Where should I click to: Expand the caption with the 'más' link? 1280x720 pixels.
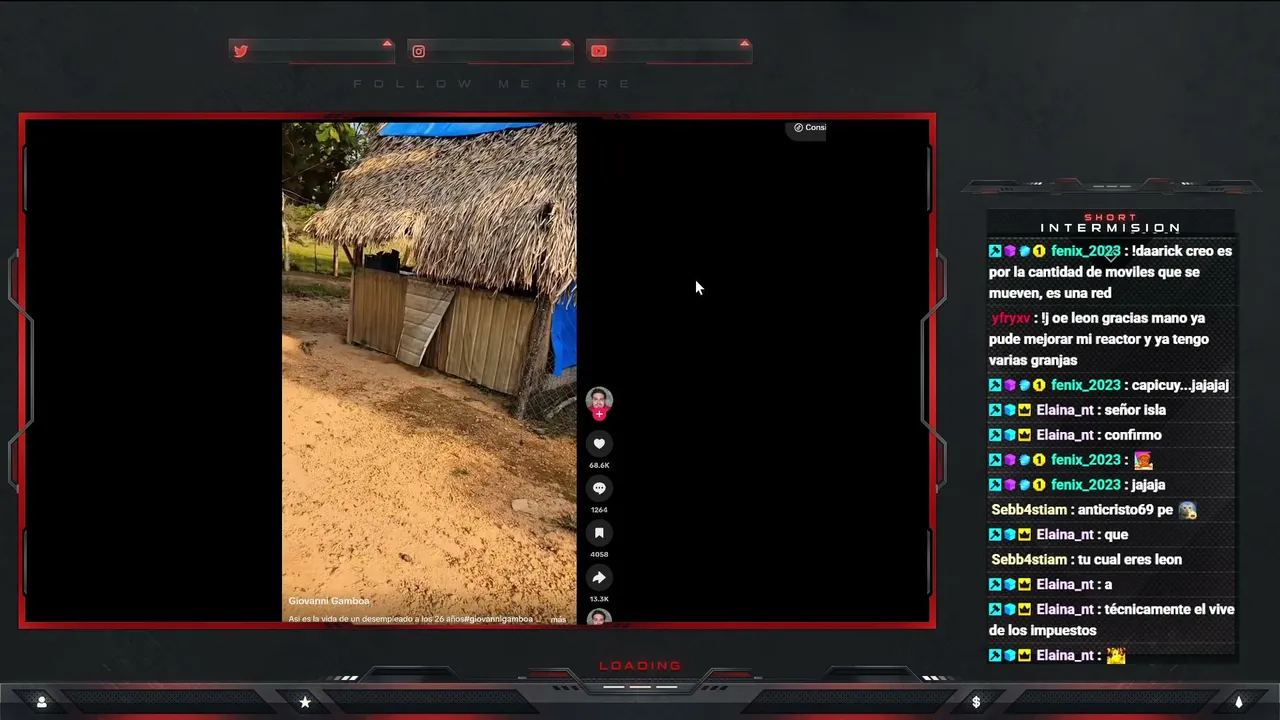tap(558, 619)
